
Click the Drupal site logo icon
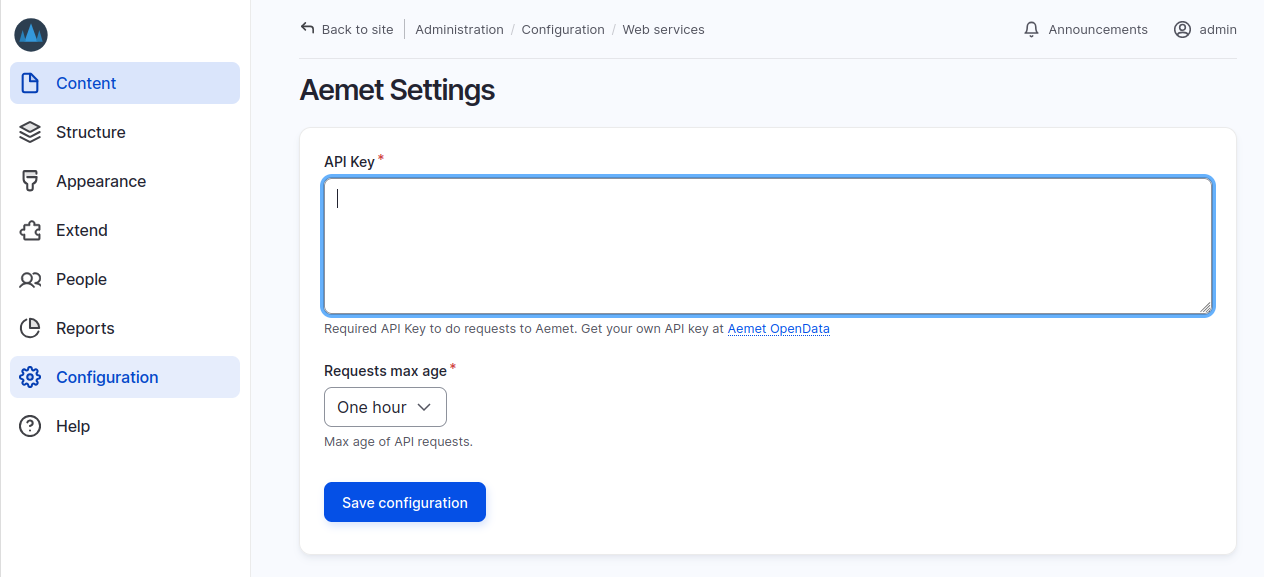click(x=31, y=35)
